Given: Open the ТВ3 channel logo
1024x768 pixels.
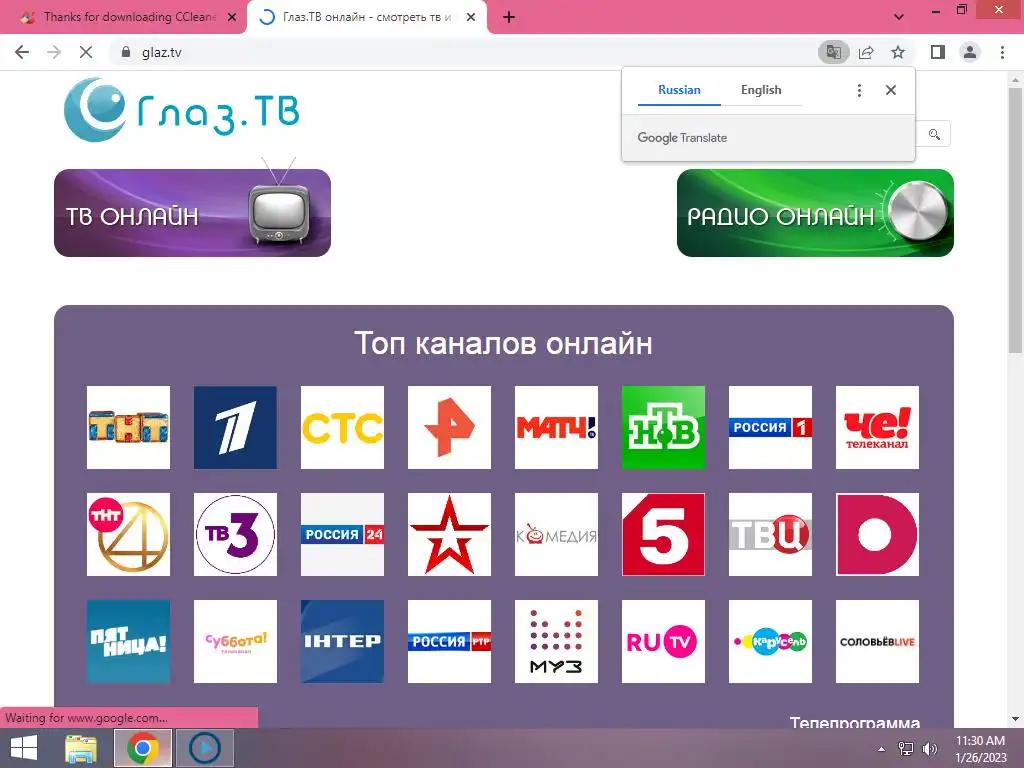Looking at the screenshot, I should tap(235, 534).
